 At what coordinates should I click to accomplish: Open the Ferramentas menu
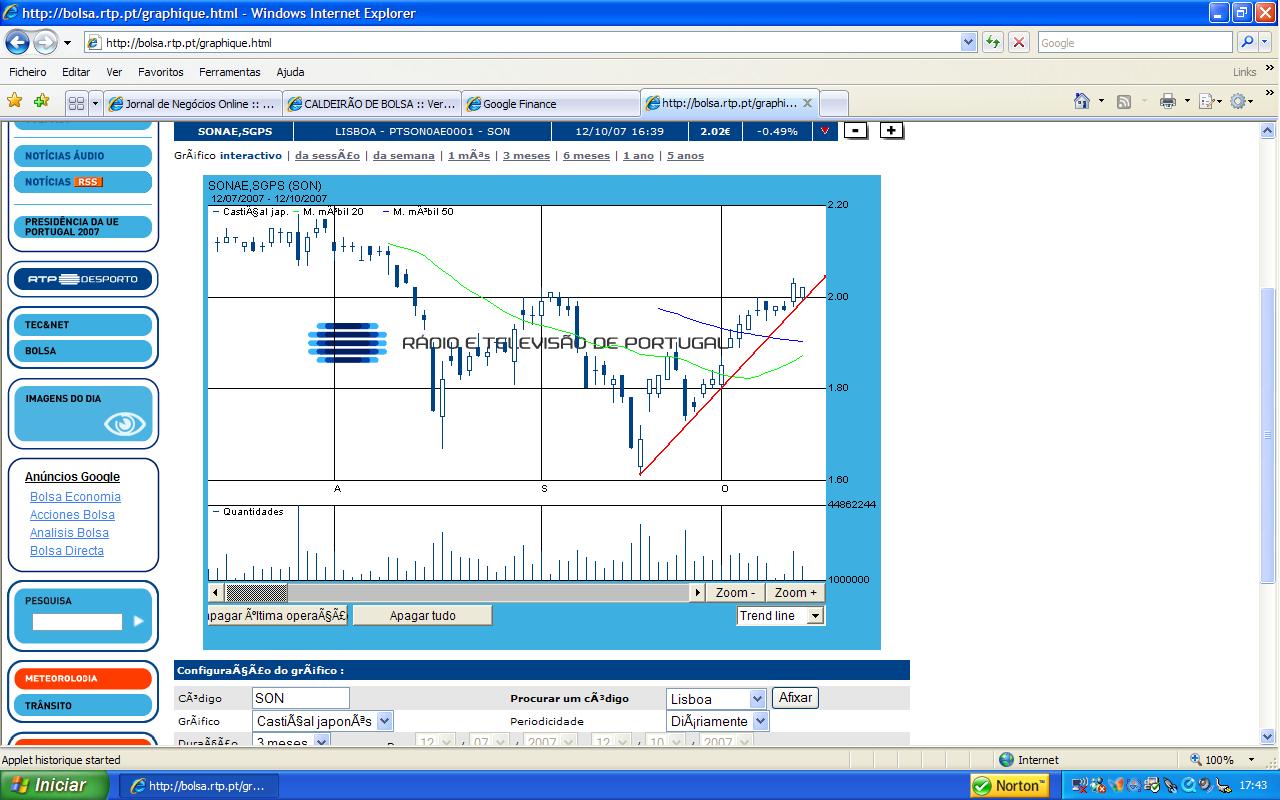coord(230,72)
